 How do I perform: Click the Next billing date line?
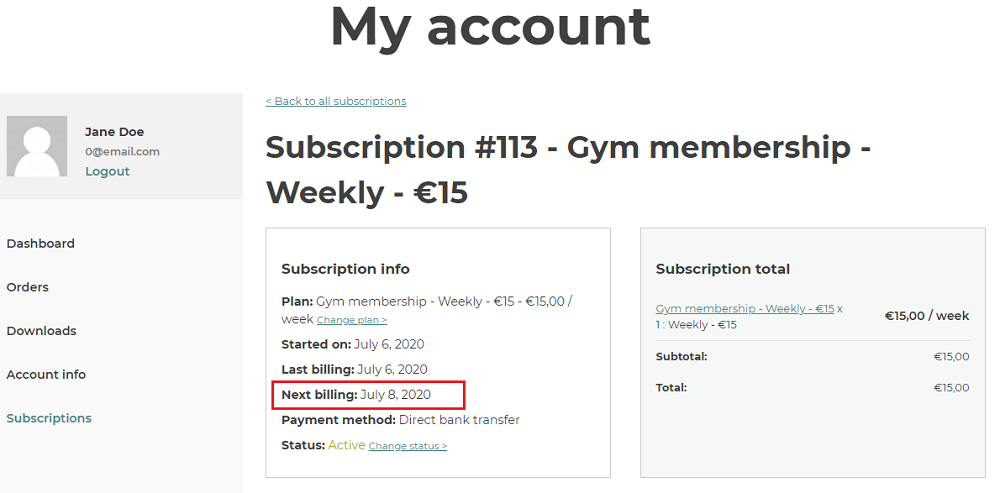tap(356, 395)
